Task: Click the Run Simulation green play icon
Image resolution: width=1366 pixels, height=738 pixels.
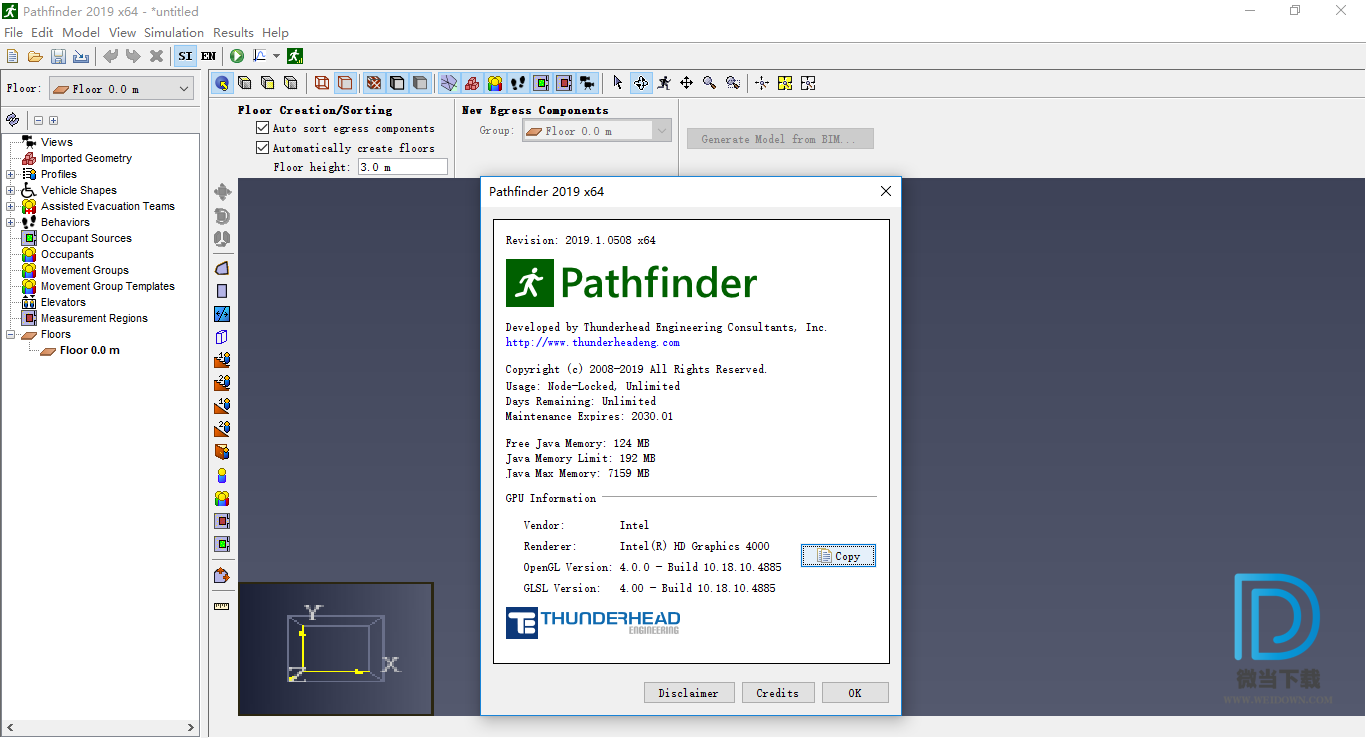Action: pos(237,56)
